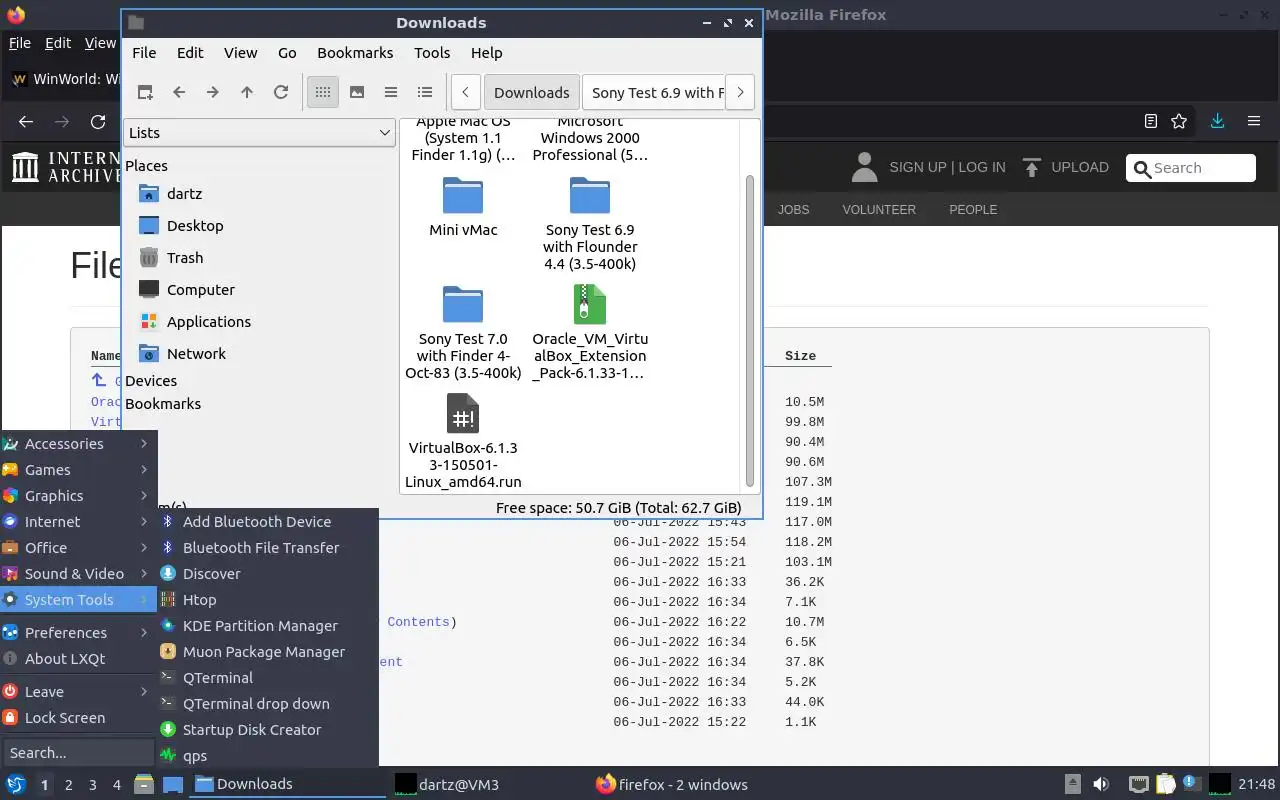Select Oracle VM VirtualBox Extension Pack archive
The height and width of the screenshot is (800, 1280).
tap(590, 332)
